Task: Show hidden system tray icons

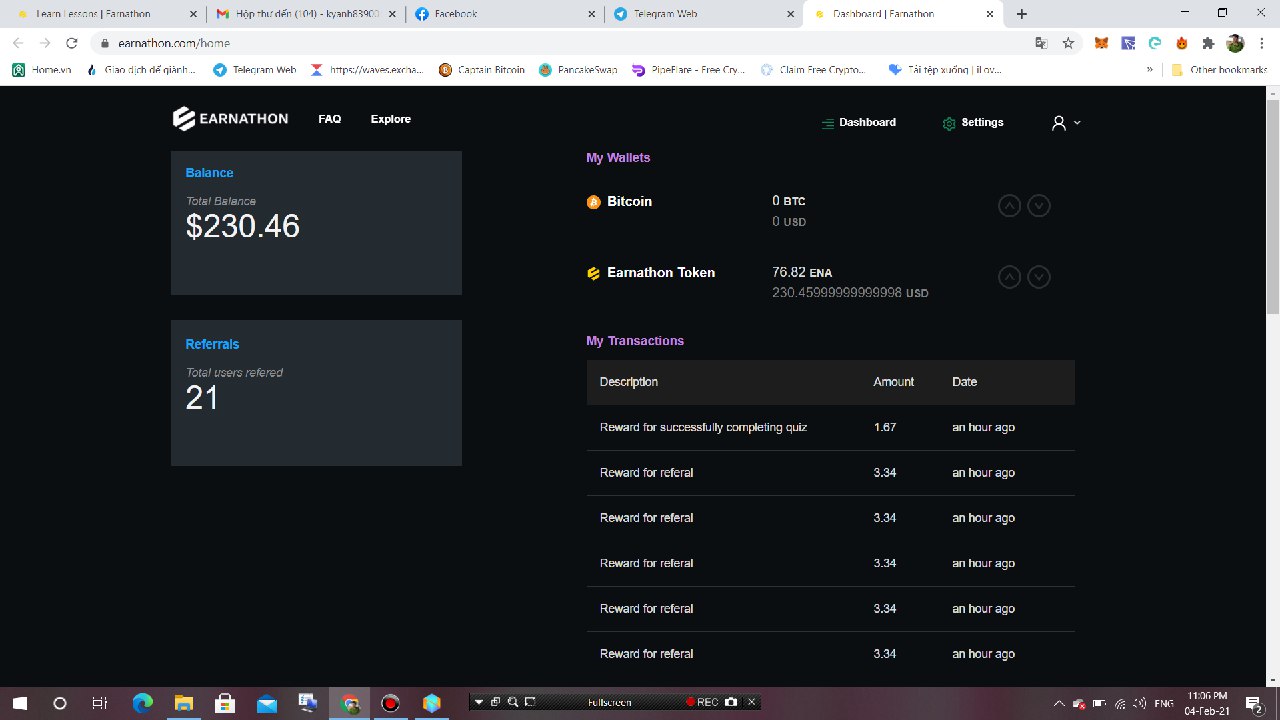Action: (x=1059, y=703)
